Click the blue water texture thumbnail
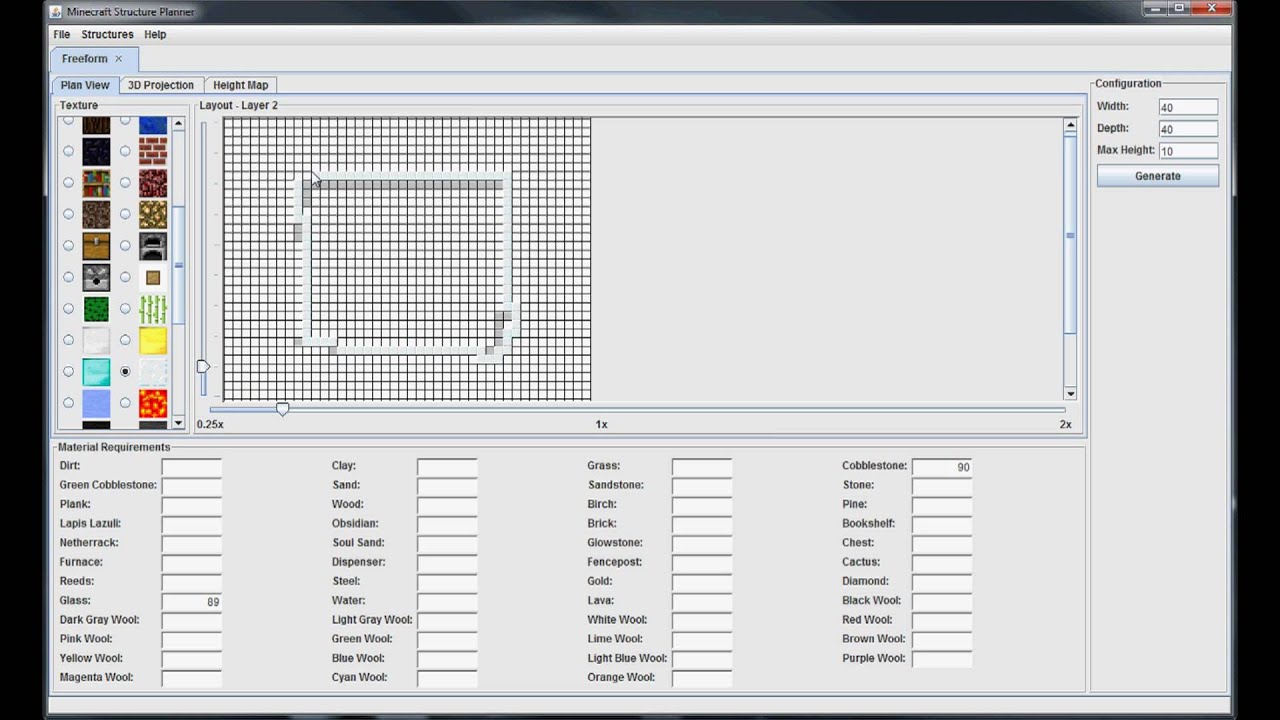Image resolution: width=1280 pixels, height=720 pixels. pos(96,403)
